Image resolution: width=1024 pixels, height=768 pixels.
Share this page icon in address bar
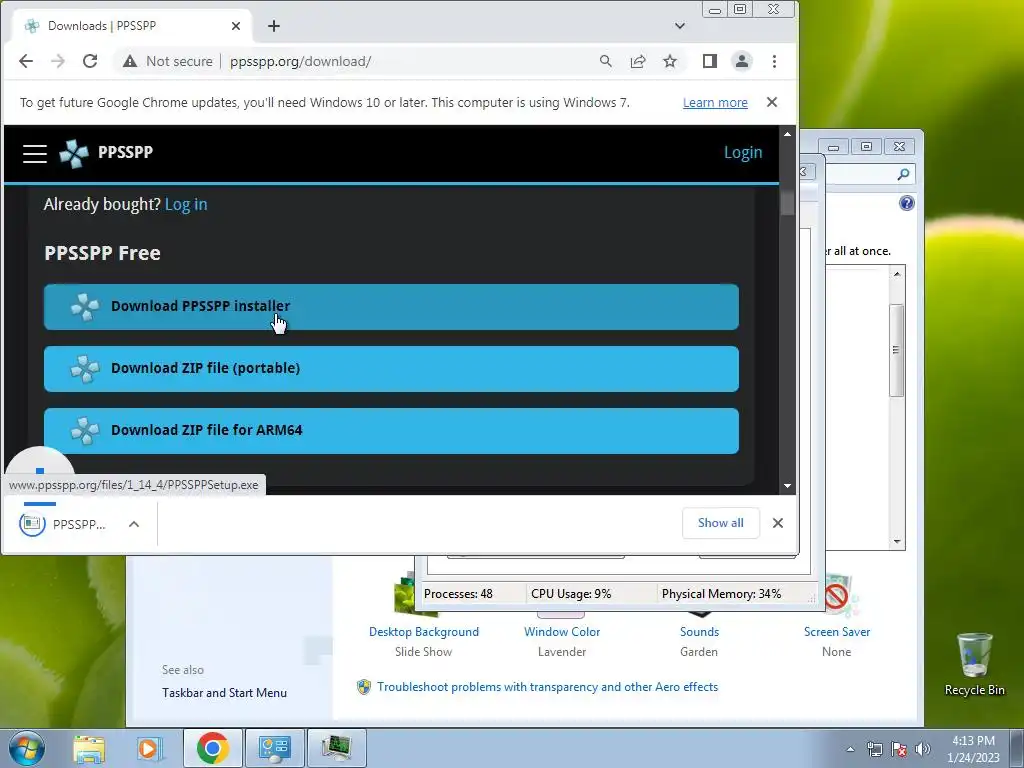pos(637,61)
